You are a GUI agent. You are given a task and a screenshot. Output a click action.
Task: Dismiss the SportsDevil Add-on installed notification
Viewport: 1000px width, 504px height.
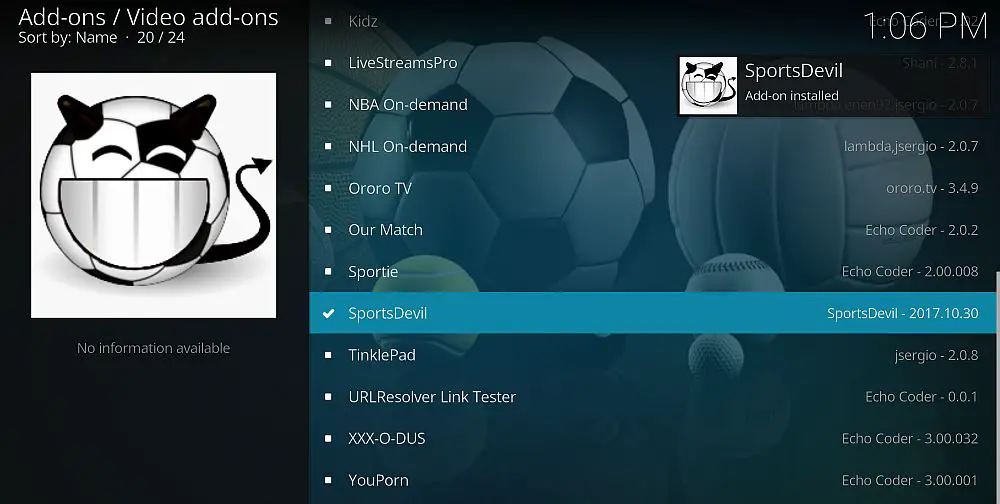tap(835, 85)
